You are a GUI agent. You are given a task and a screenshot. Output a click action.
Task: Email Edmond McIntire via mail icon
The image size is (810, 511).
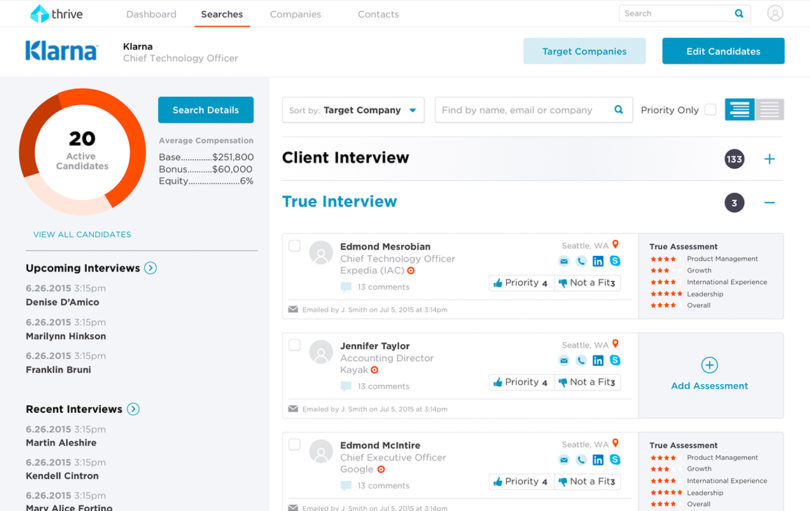564,460
